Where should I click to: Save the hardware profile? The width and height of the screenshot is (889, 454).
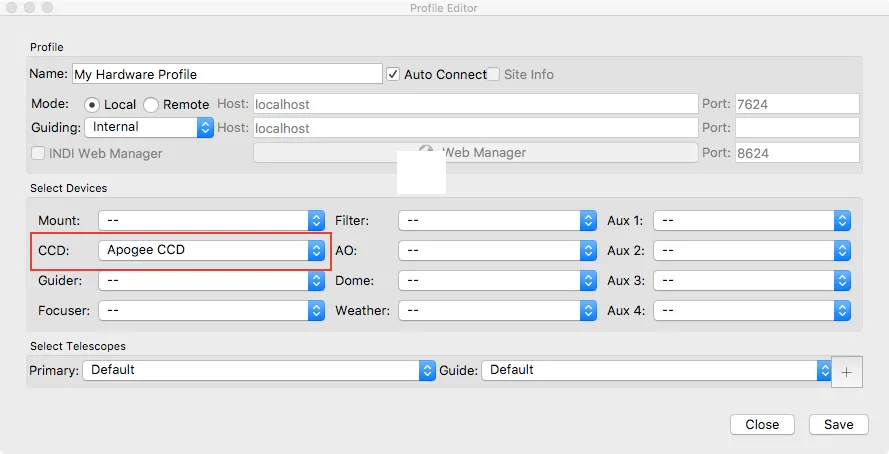(x=839, y=425)
